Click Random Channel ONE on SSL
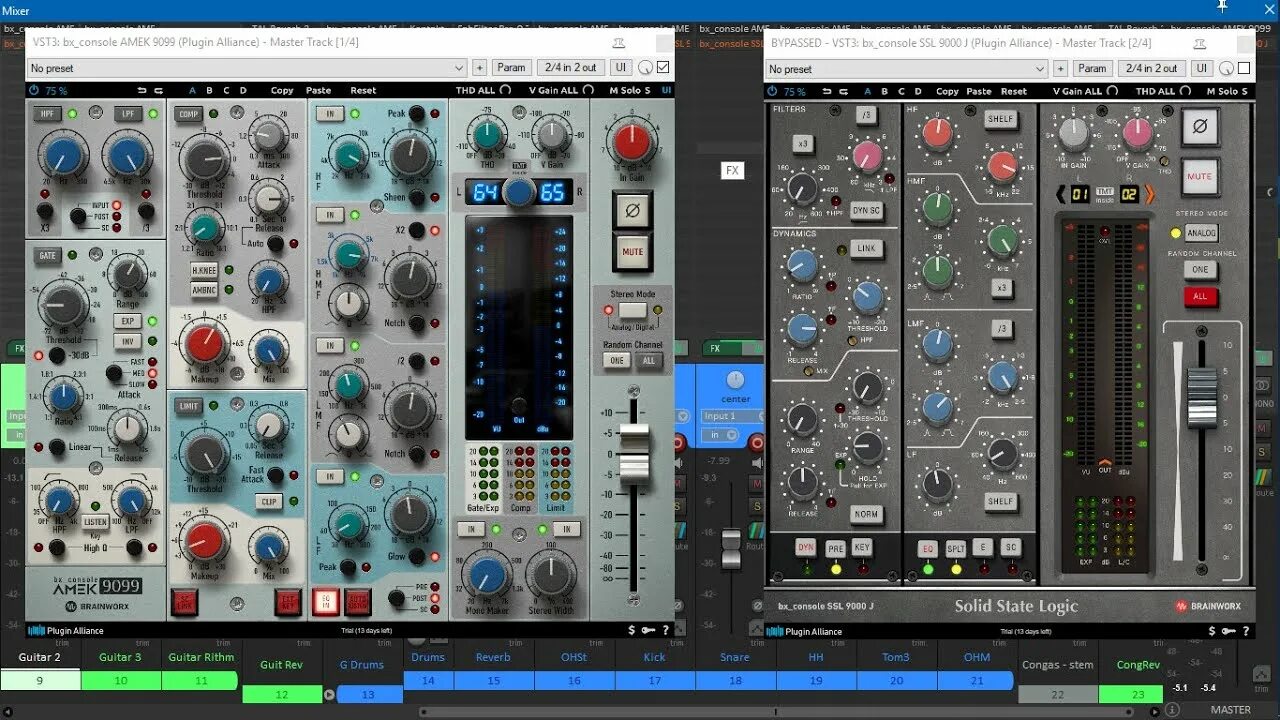1280x720 pixels. click(1201, 269)
